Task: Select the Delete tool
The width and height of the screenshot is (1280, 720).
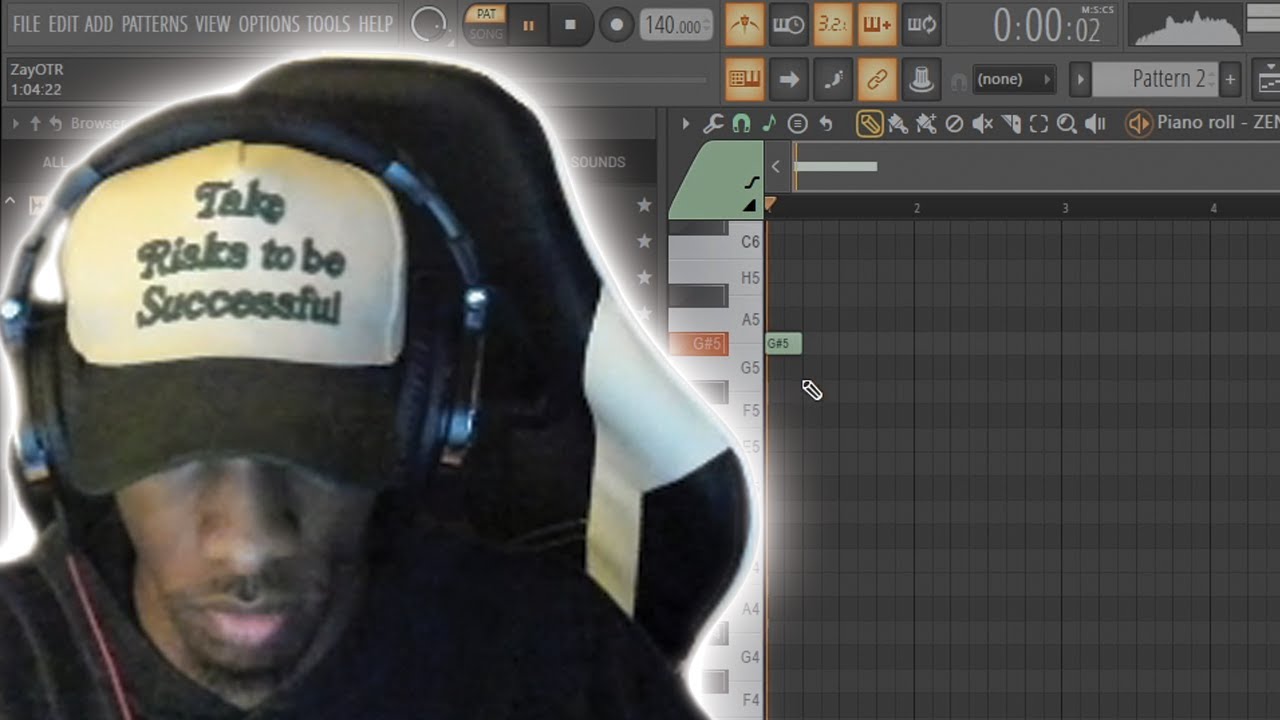Action: coord(954,124)
